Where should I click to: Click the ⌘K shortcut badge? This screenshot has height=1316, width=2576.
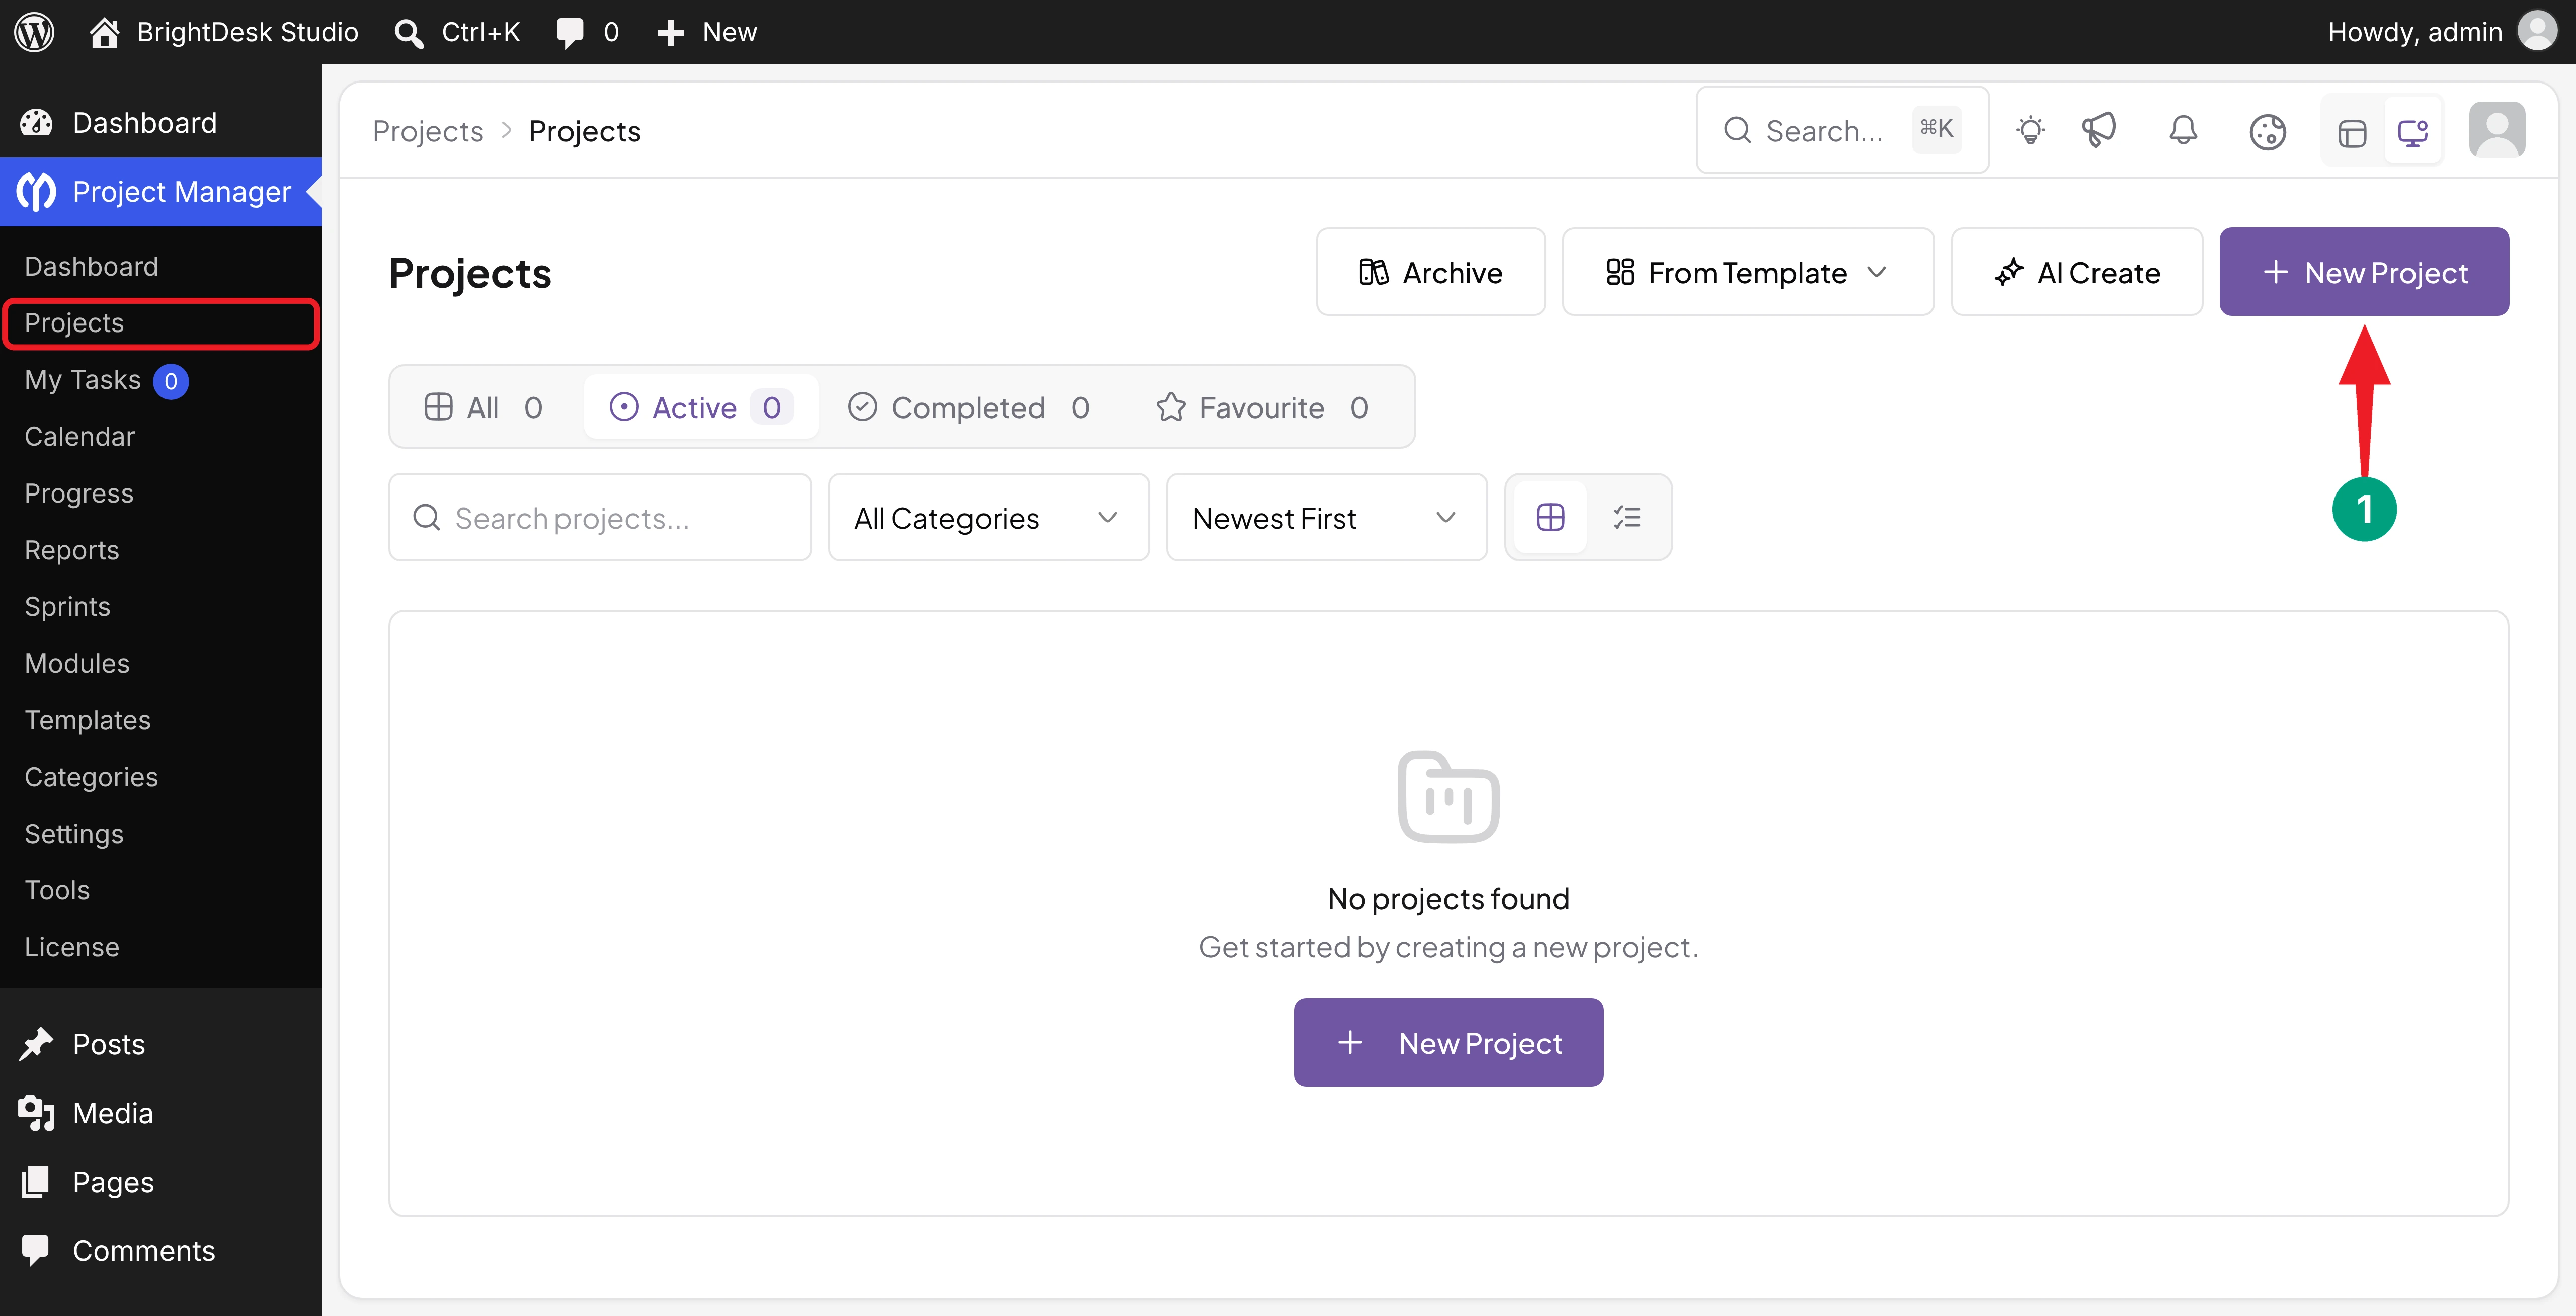(1936, 129)
